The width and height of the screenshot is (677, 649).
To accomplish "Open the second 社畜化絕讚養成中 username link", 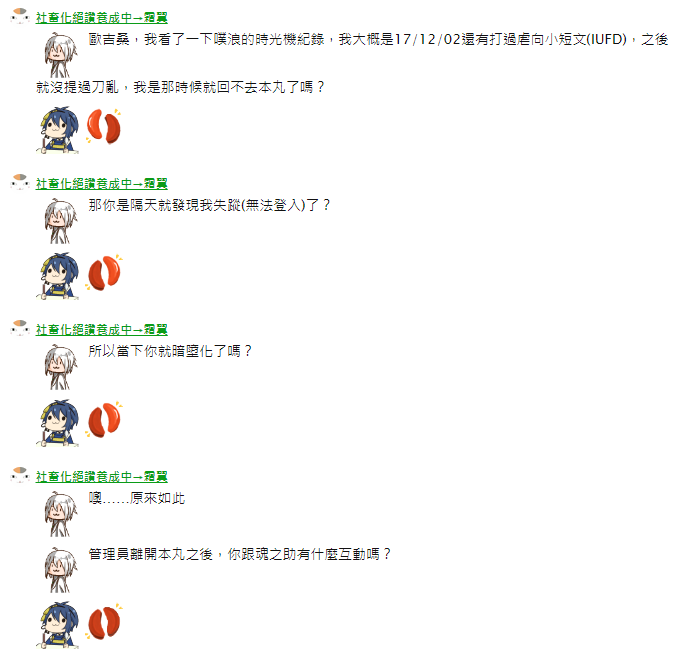I will click(x=101, y=184).
